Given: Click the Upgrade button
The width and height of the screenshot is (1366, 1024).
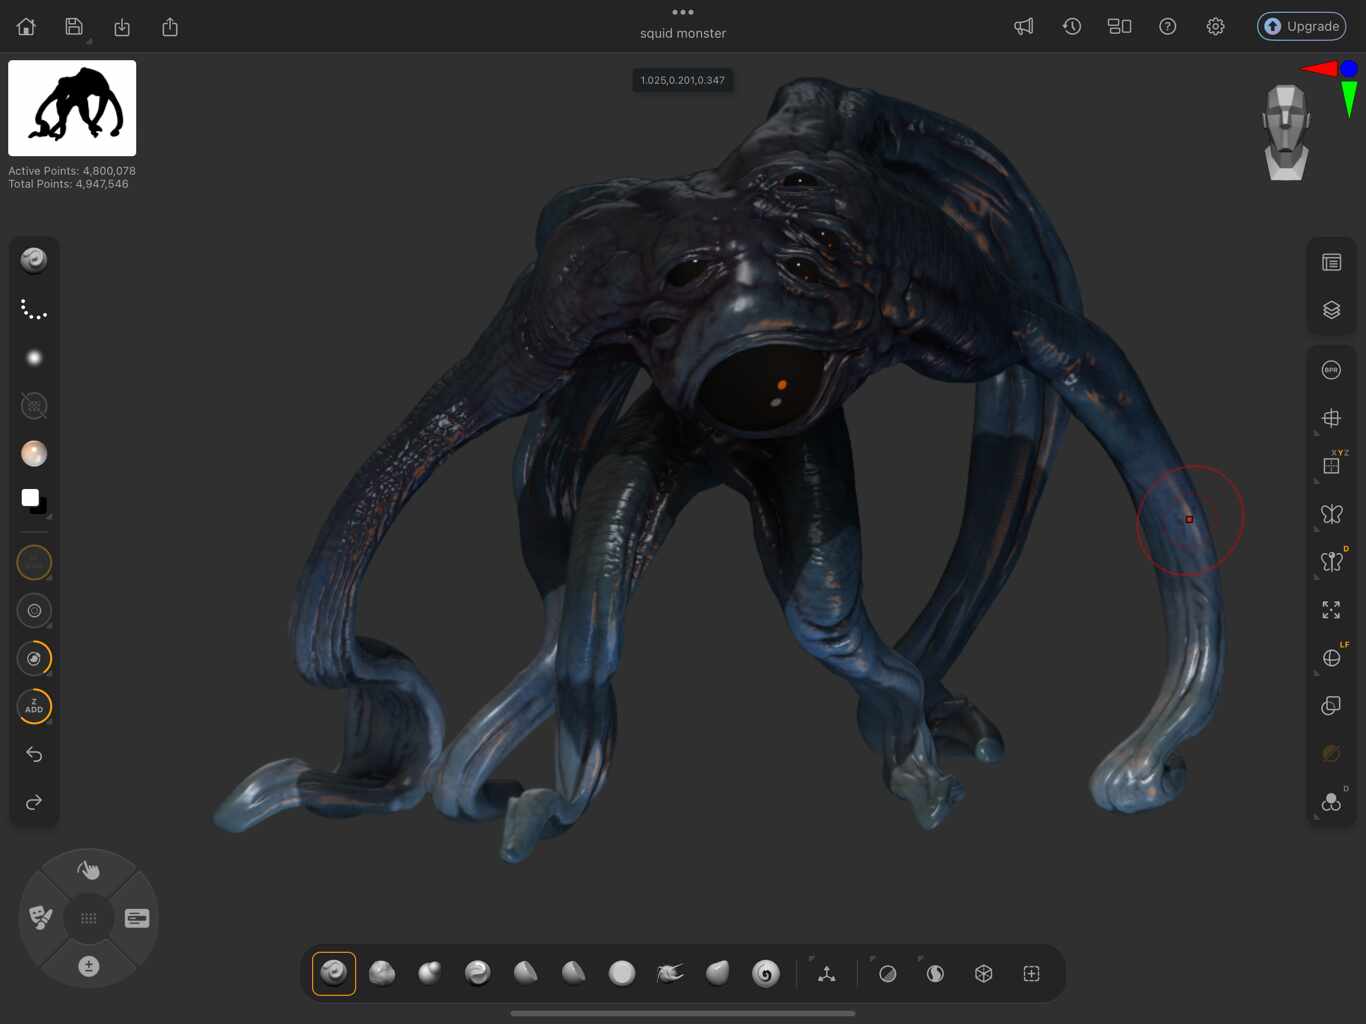Looking at the screenshot, I should (x=1301, y=26).
